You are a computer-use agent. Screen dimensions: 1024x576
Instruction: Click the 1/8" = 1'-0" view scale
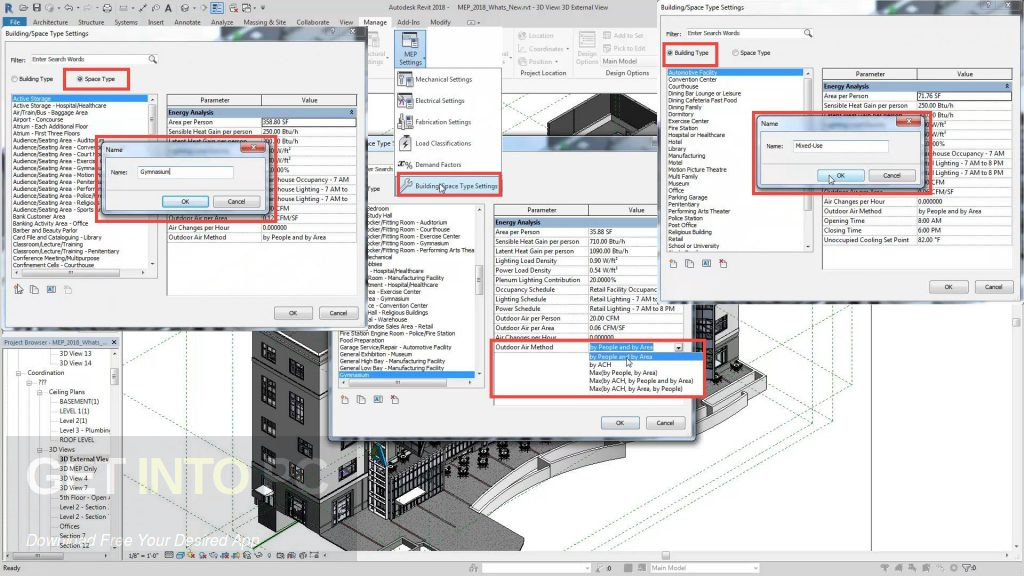144,556
